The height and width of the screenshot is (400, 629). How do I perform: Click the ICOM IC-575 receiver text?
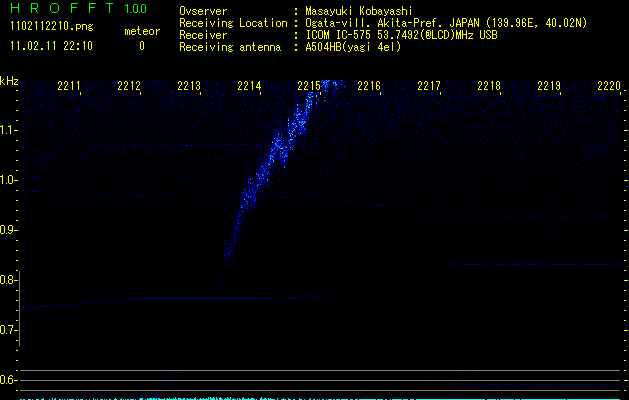click(401, 35)
